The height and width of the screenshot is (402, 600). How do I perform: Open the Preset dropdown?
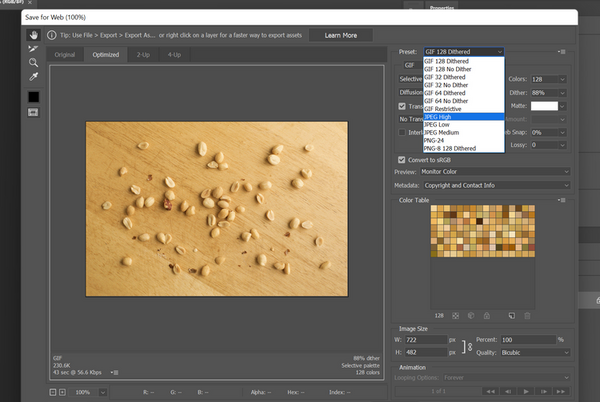point(464,52)
